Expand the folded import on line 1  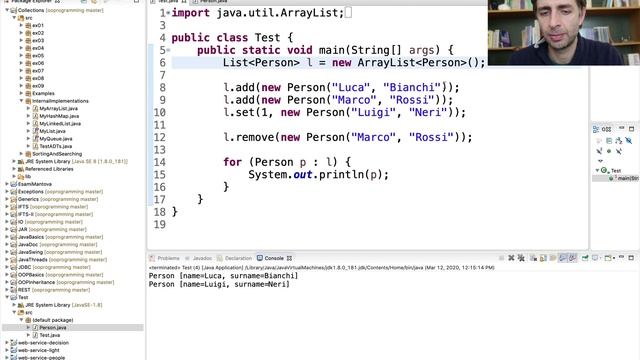click(x=168, y=13)
